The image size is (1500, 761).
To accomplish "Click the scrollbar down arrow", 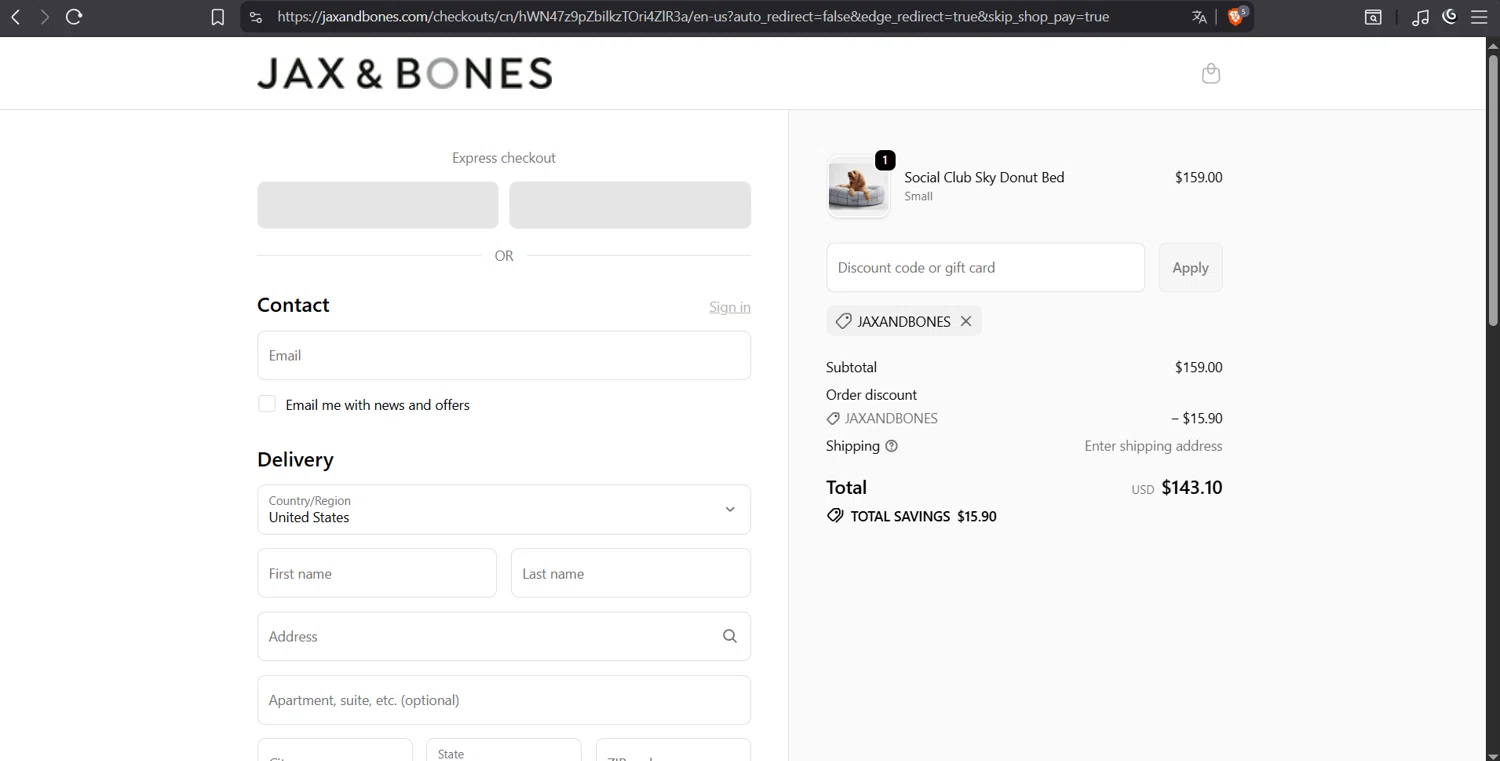I will [x=1493, y=755].
